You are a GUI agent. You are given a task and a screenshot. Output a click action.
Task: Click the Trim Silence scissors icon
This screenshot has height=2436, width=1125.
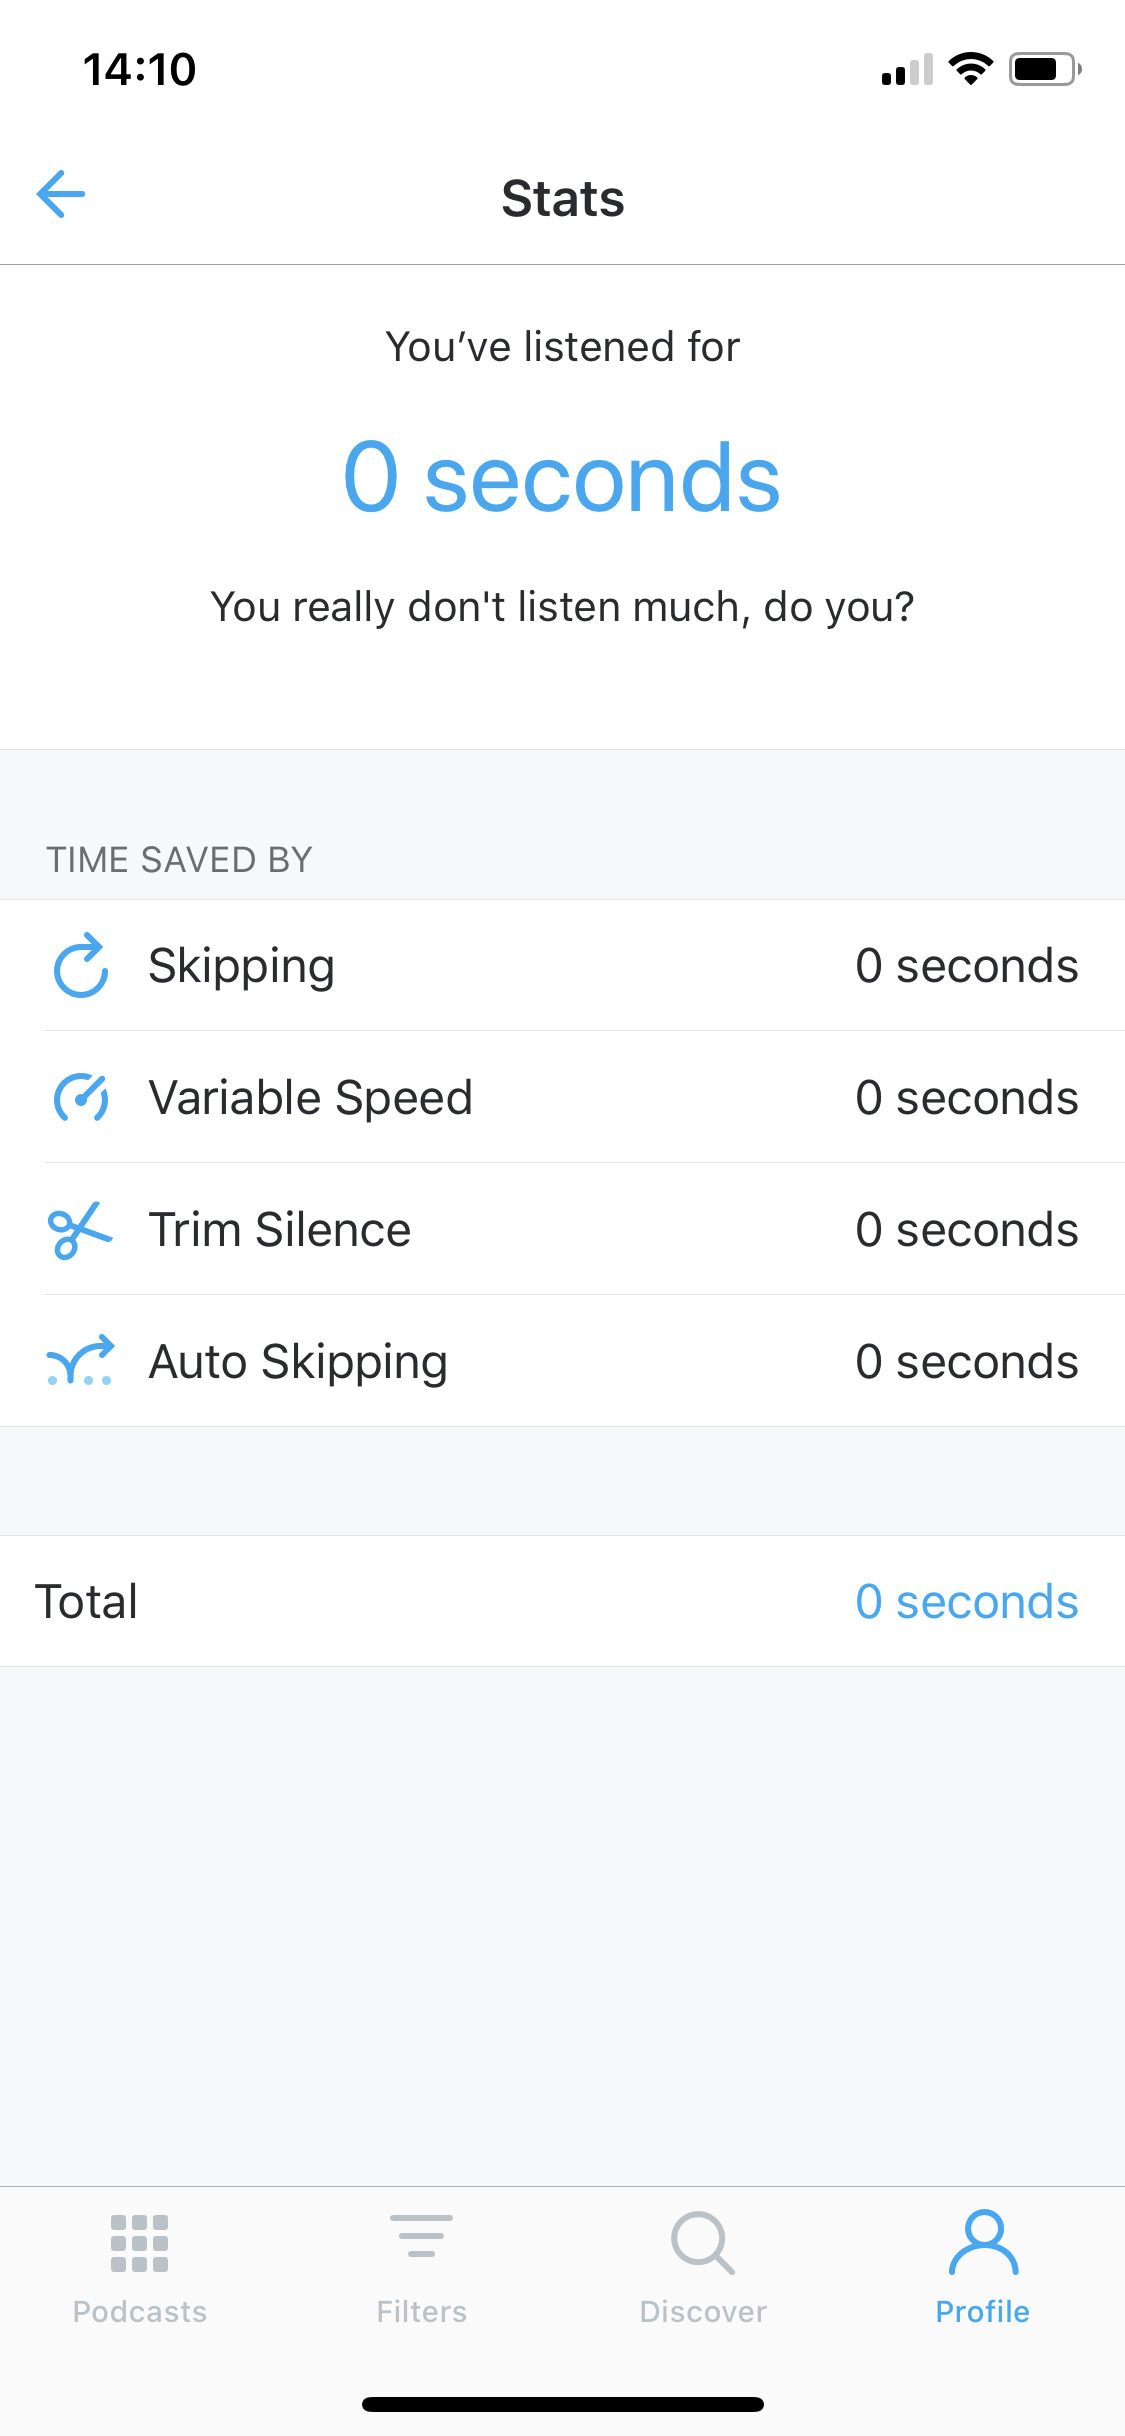(80, 1230)
